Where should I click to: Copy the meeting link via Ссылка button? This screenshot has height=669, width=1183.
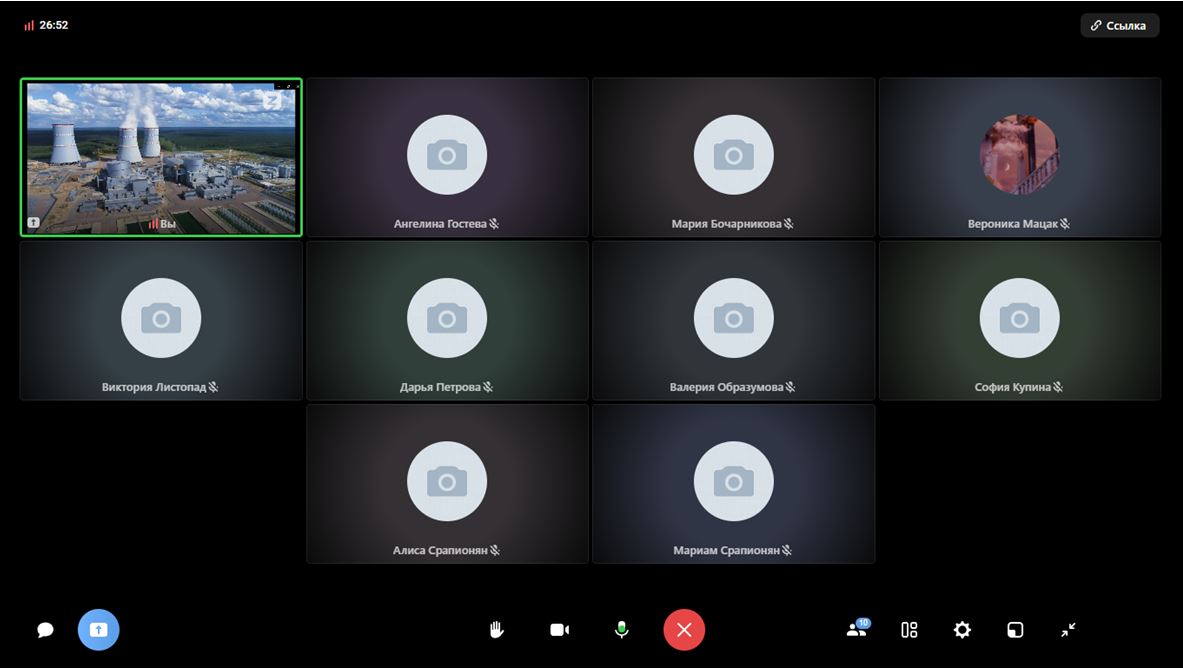[1120, 26]
